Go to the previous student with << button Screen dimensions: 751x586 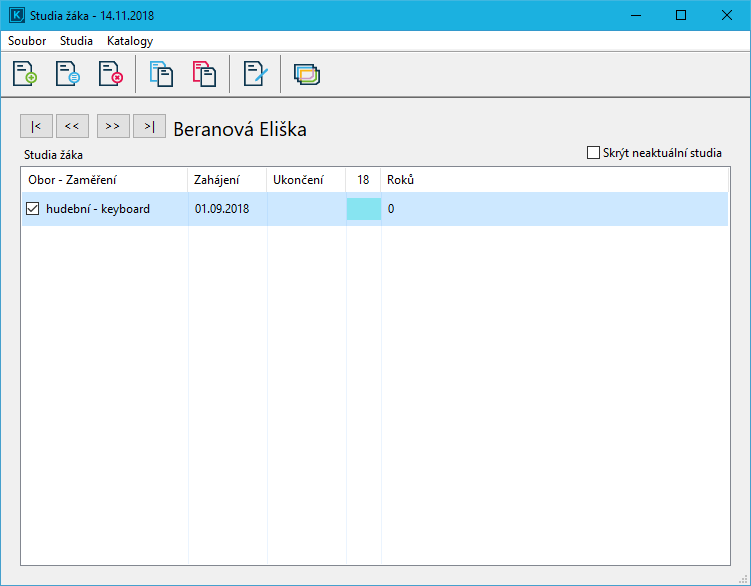tap(72, 126)
